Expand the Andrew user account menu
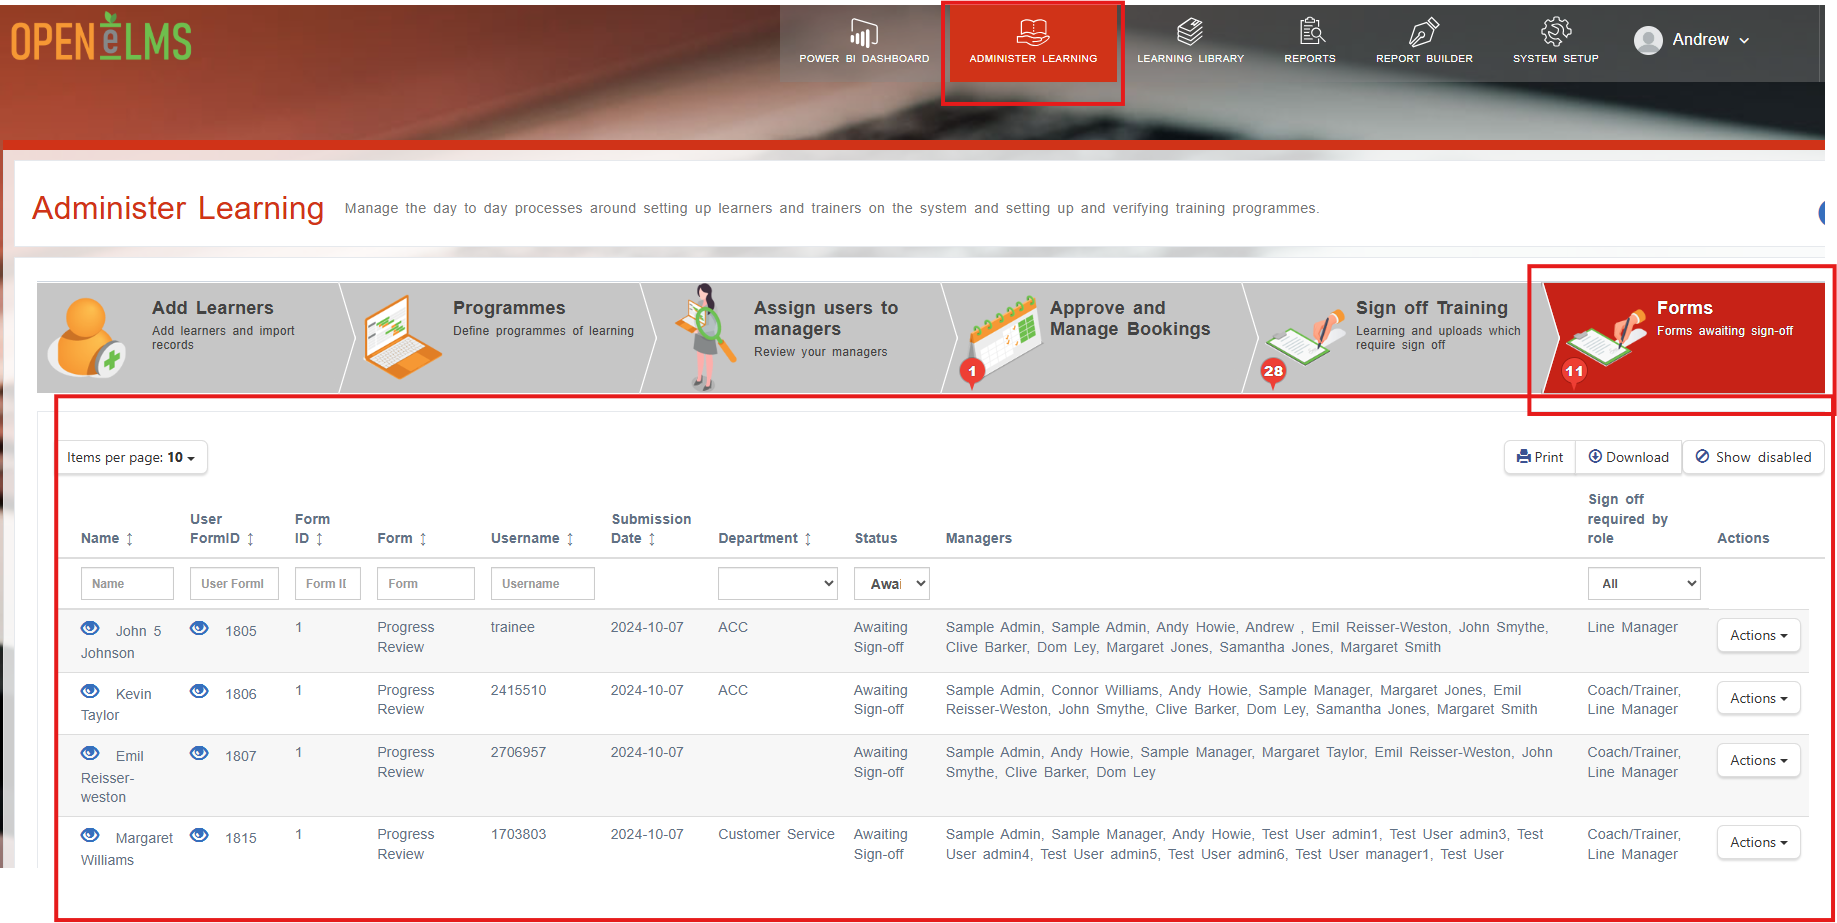Viewport: 1837px width, 923px height. tap(1691, 40)
